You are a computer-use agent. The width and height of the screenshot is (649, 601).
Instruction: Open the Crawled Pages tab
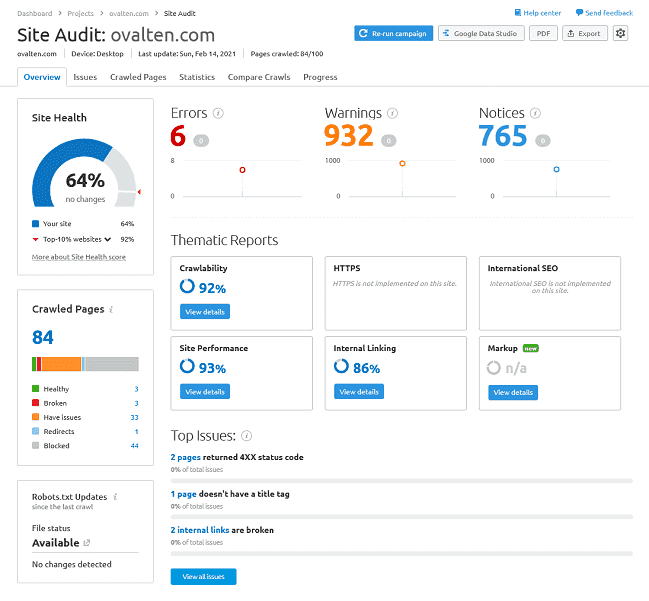[138, 77]
